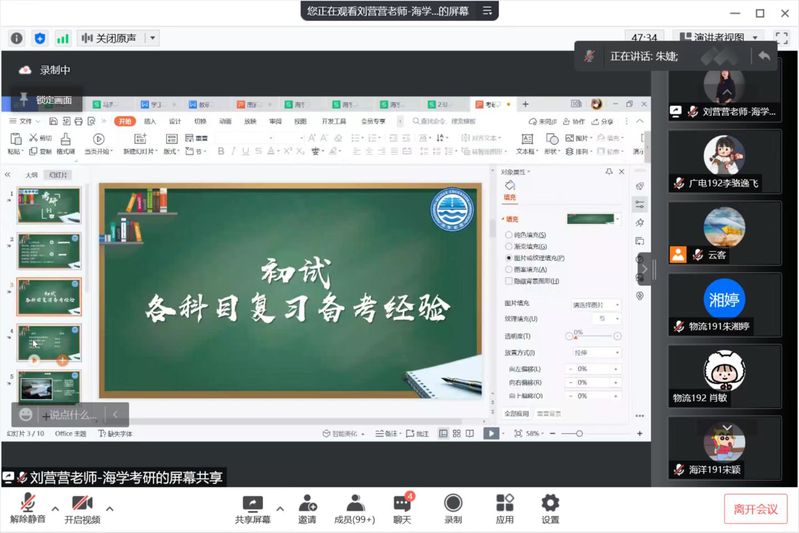Click status bar slideshow play button
The width and height of the screenshot is (799, 533).
point(491,434)
